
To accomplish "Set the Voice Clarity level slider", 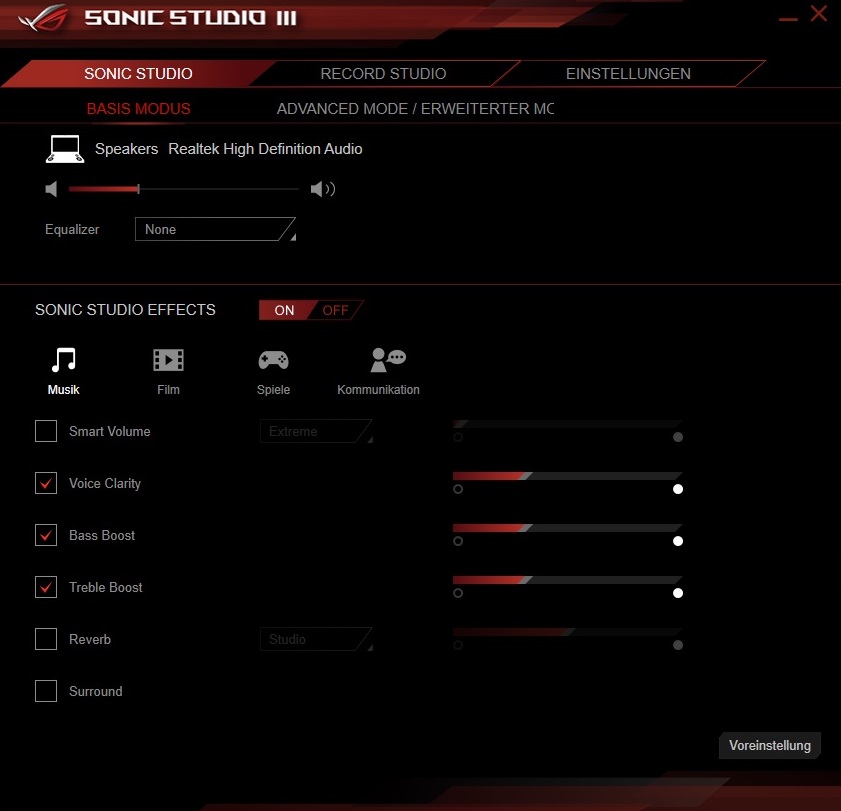I will coord(567,476).
